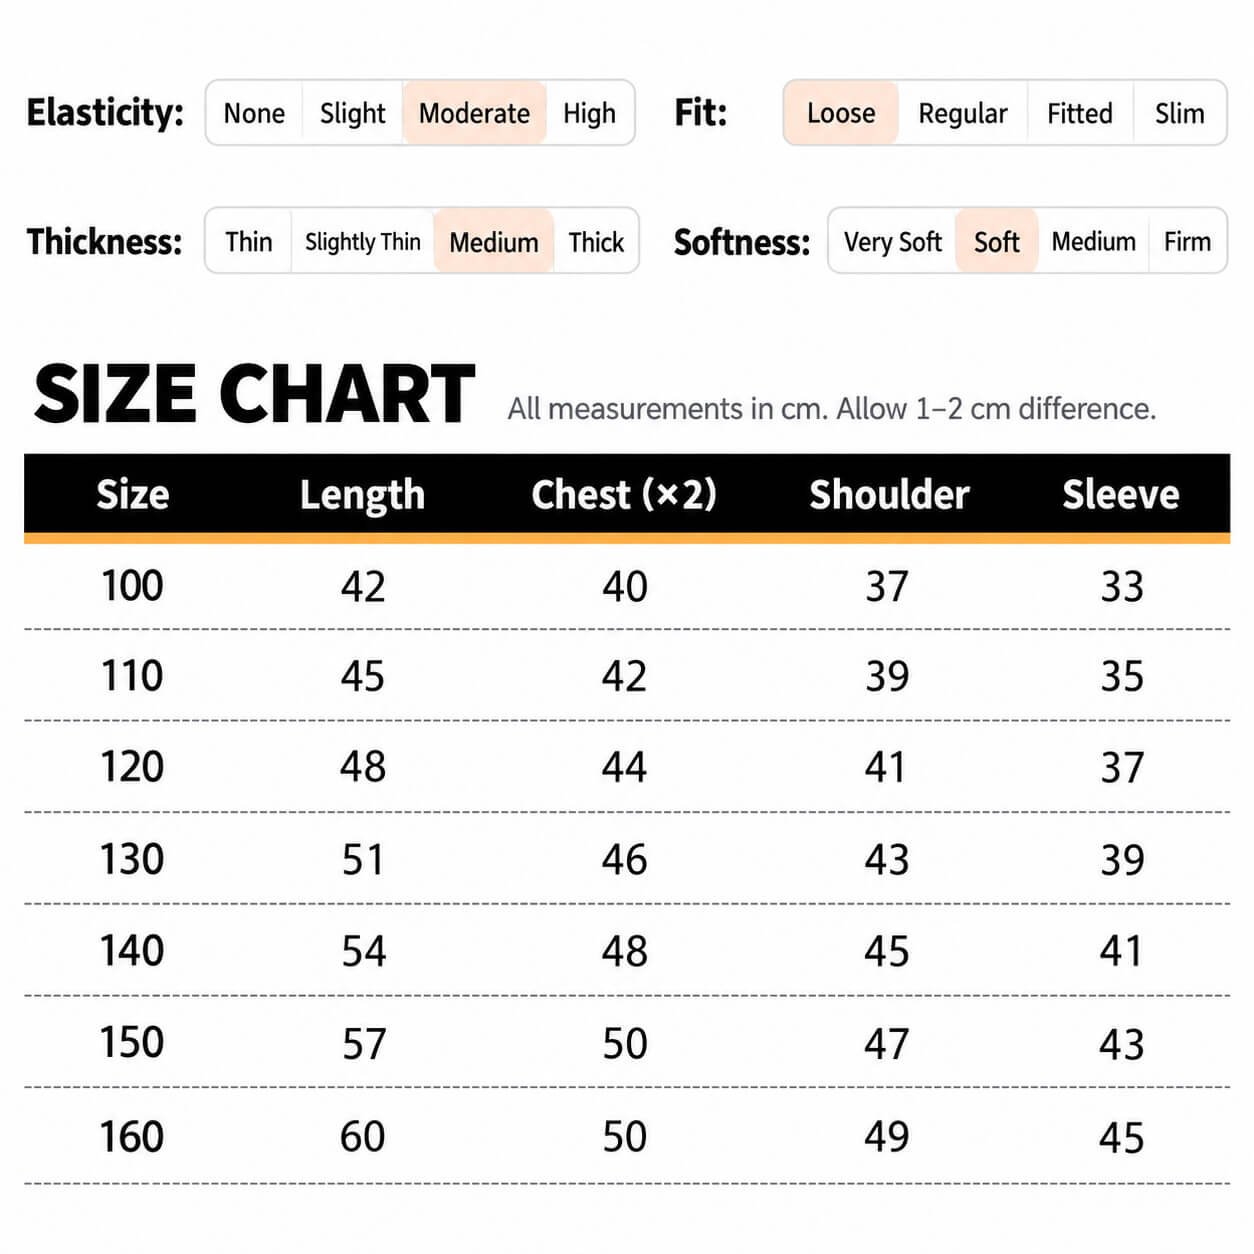Select Slight elasticity option
1254x1254 pixels.
[352, 113]
